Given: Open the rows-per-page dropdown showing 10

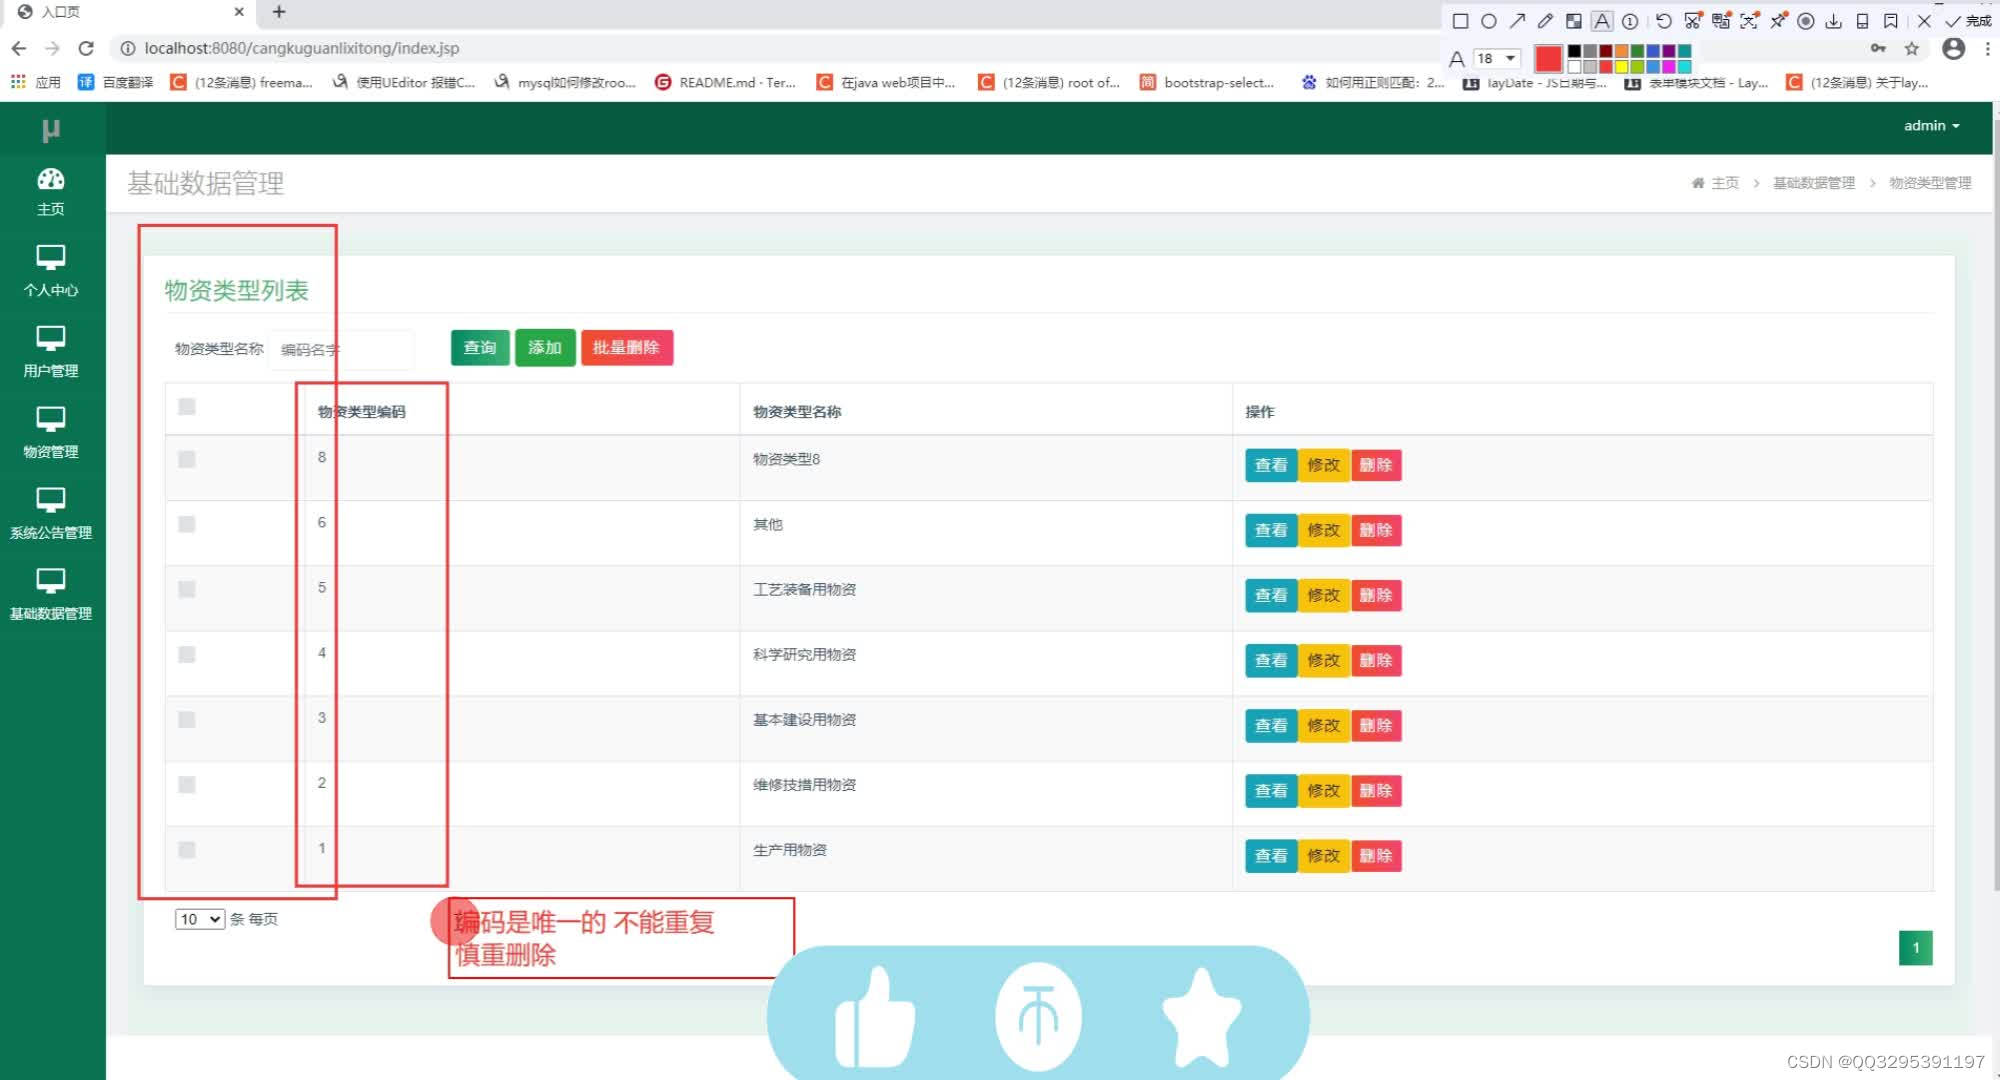Looking at the screenshot, I should coord(200,919).
